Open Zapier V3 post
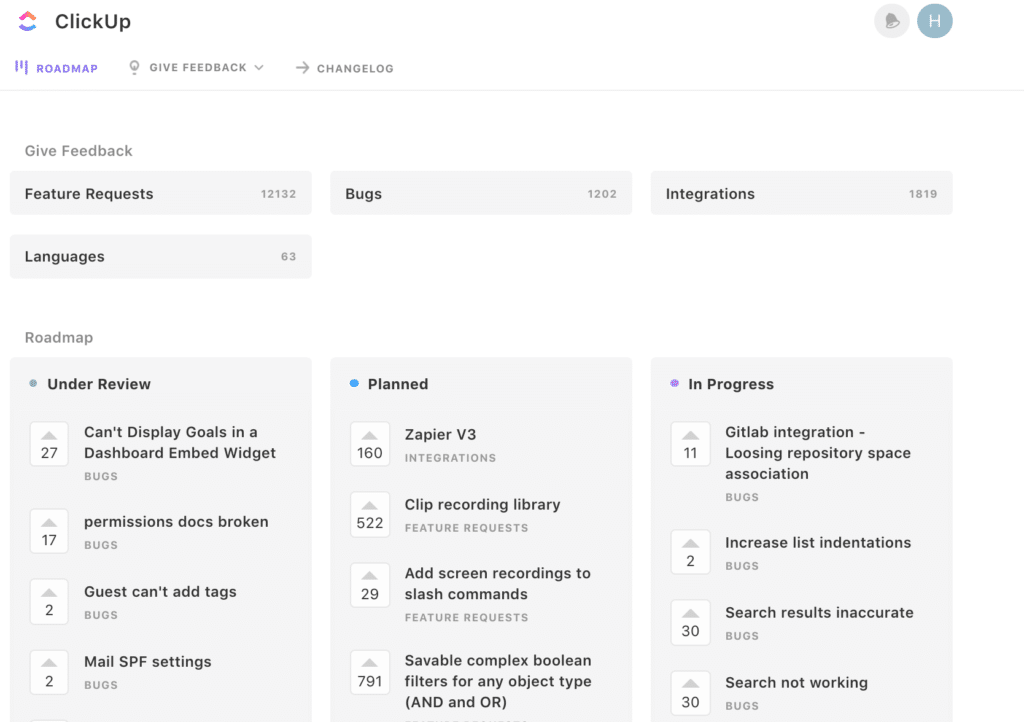 click(440, 434)
